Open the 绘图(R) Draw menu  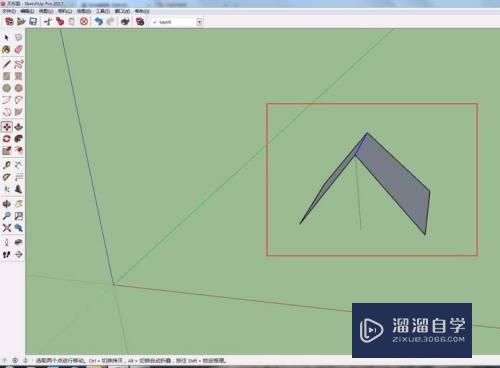(x=84, y=11)
